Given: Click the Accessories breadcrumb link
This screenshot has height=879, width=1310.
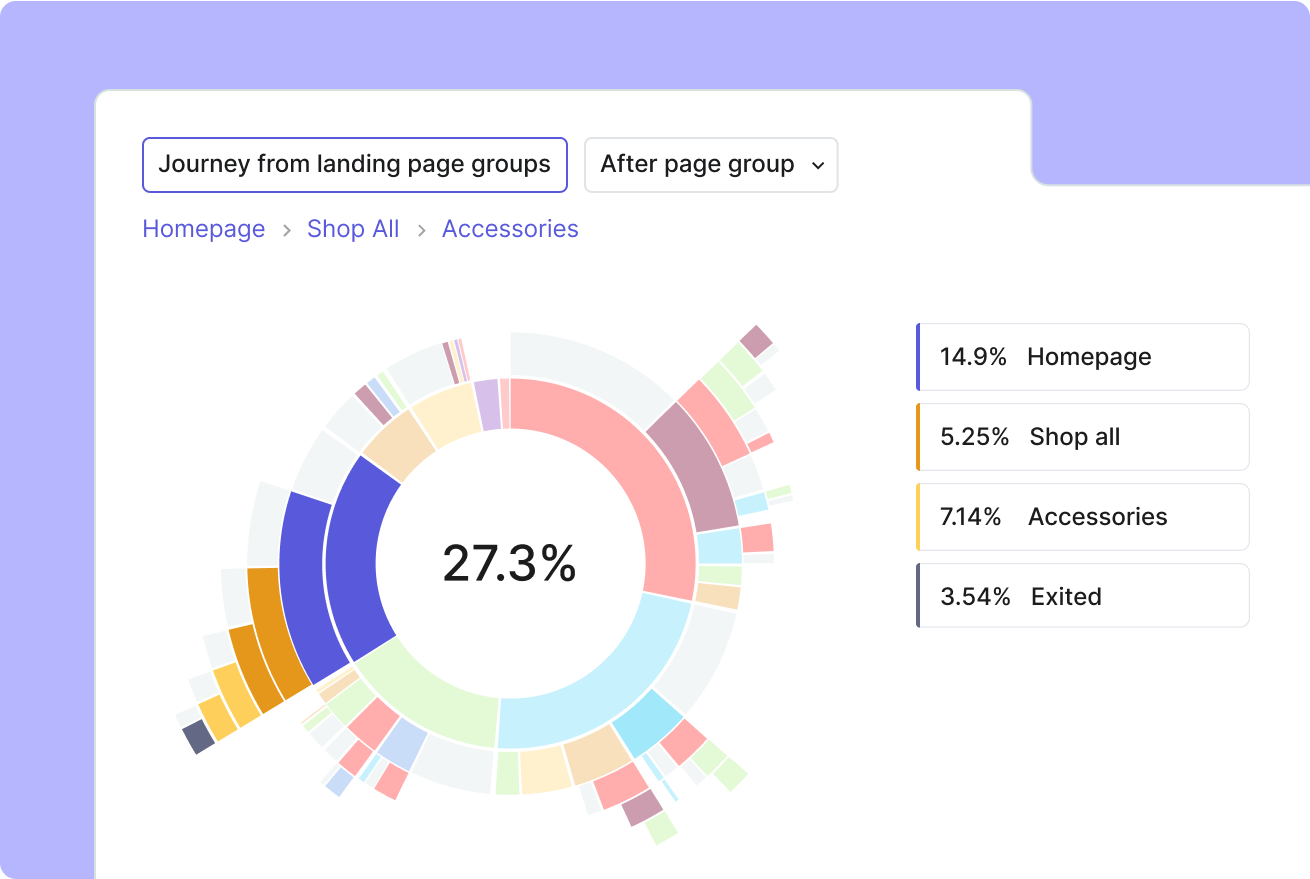Looking at the screenshot, I should coord(510,229).
